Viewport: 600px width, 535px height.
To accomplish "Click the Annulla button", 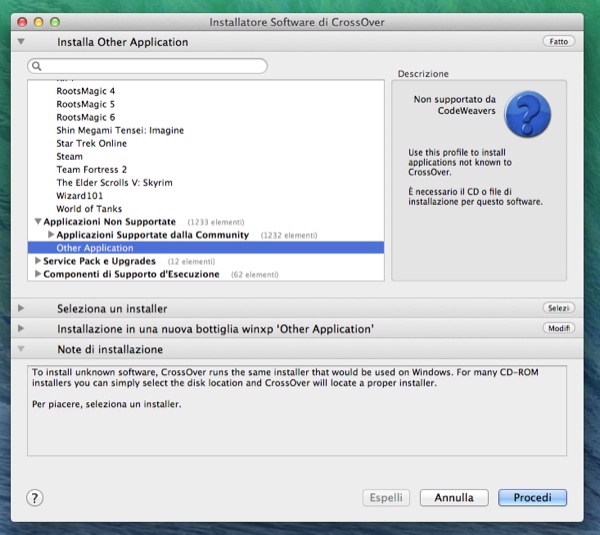I will pyautogui.click(x=454, y=497).
